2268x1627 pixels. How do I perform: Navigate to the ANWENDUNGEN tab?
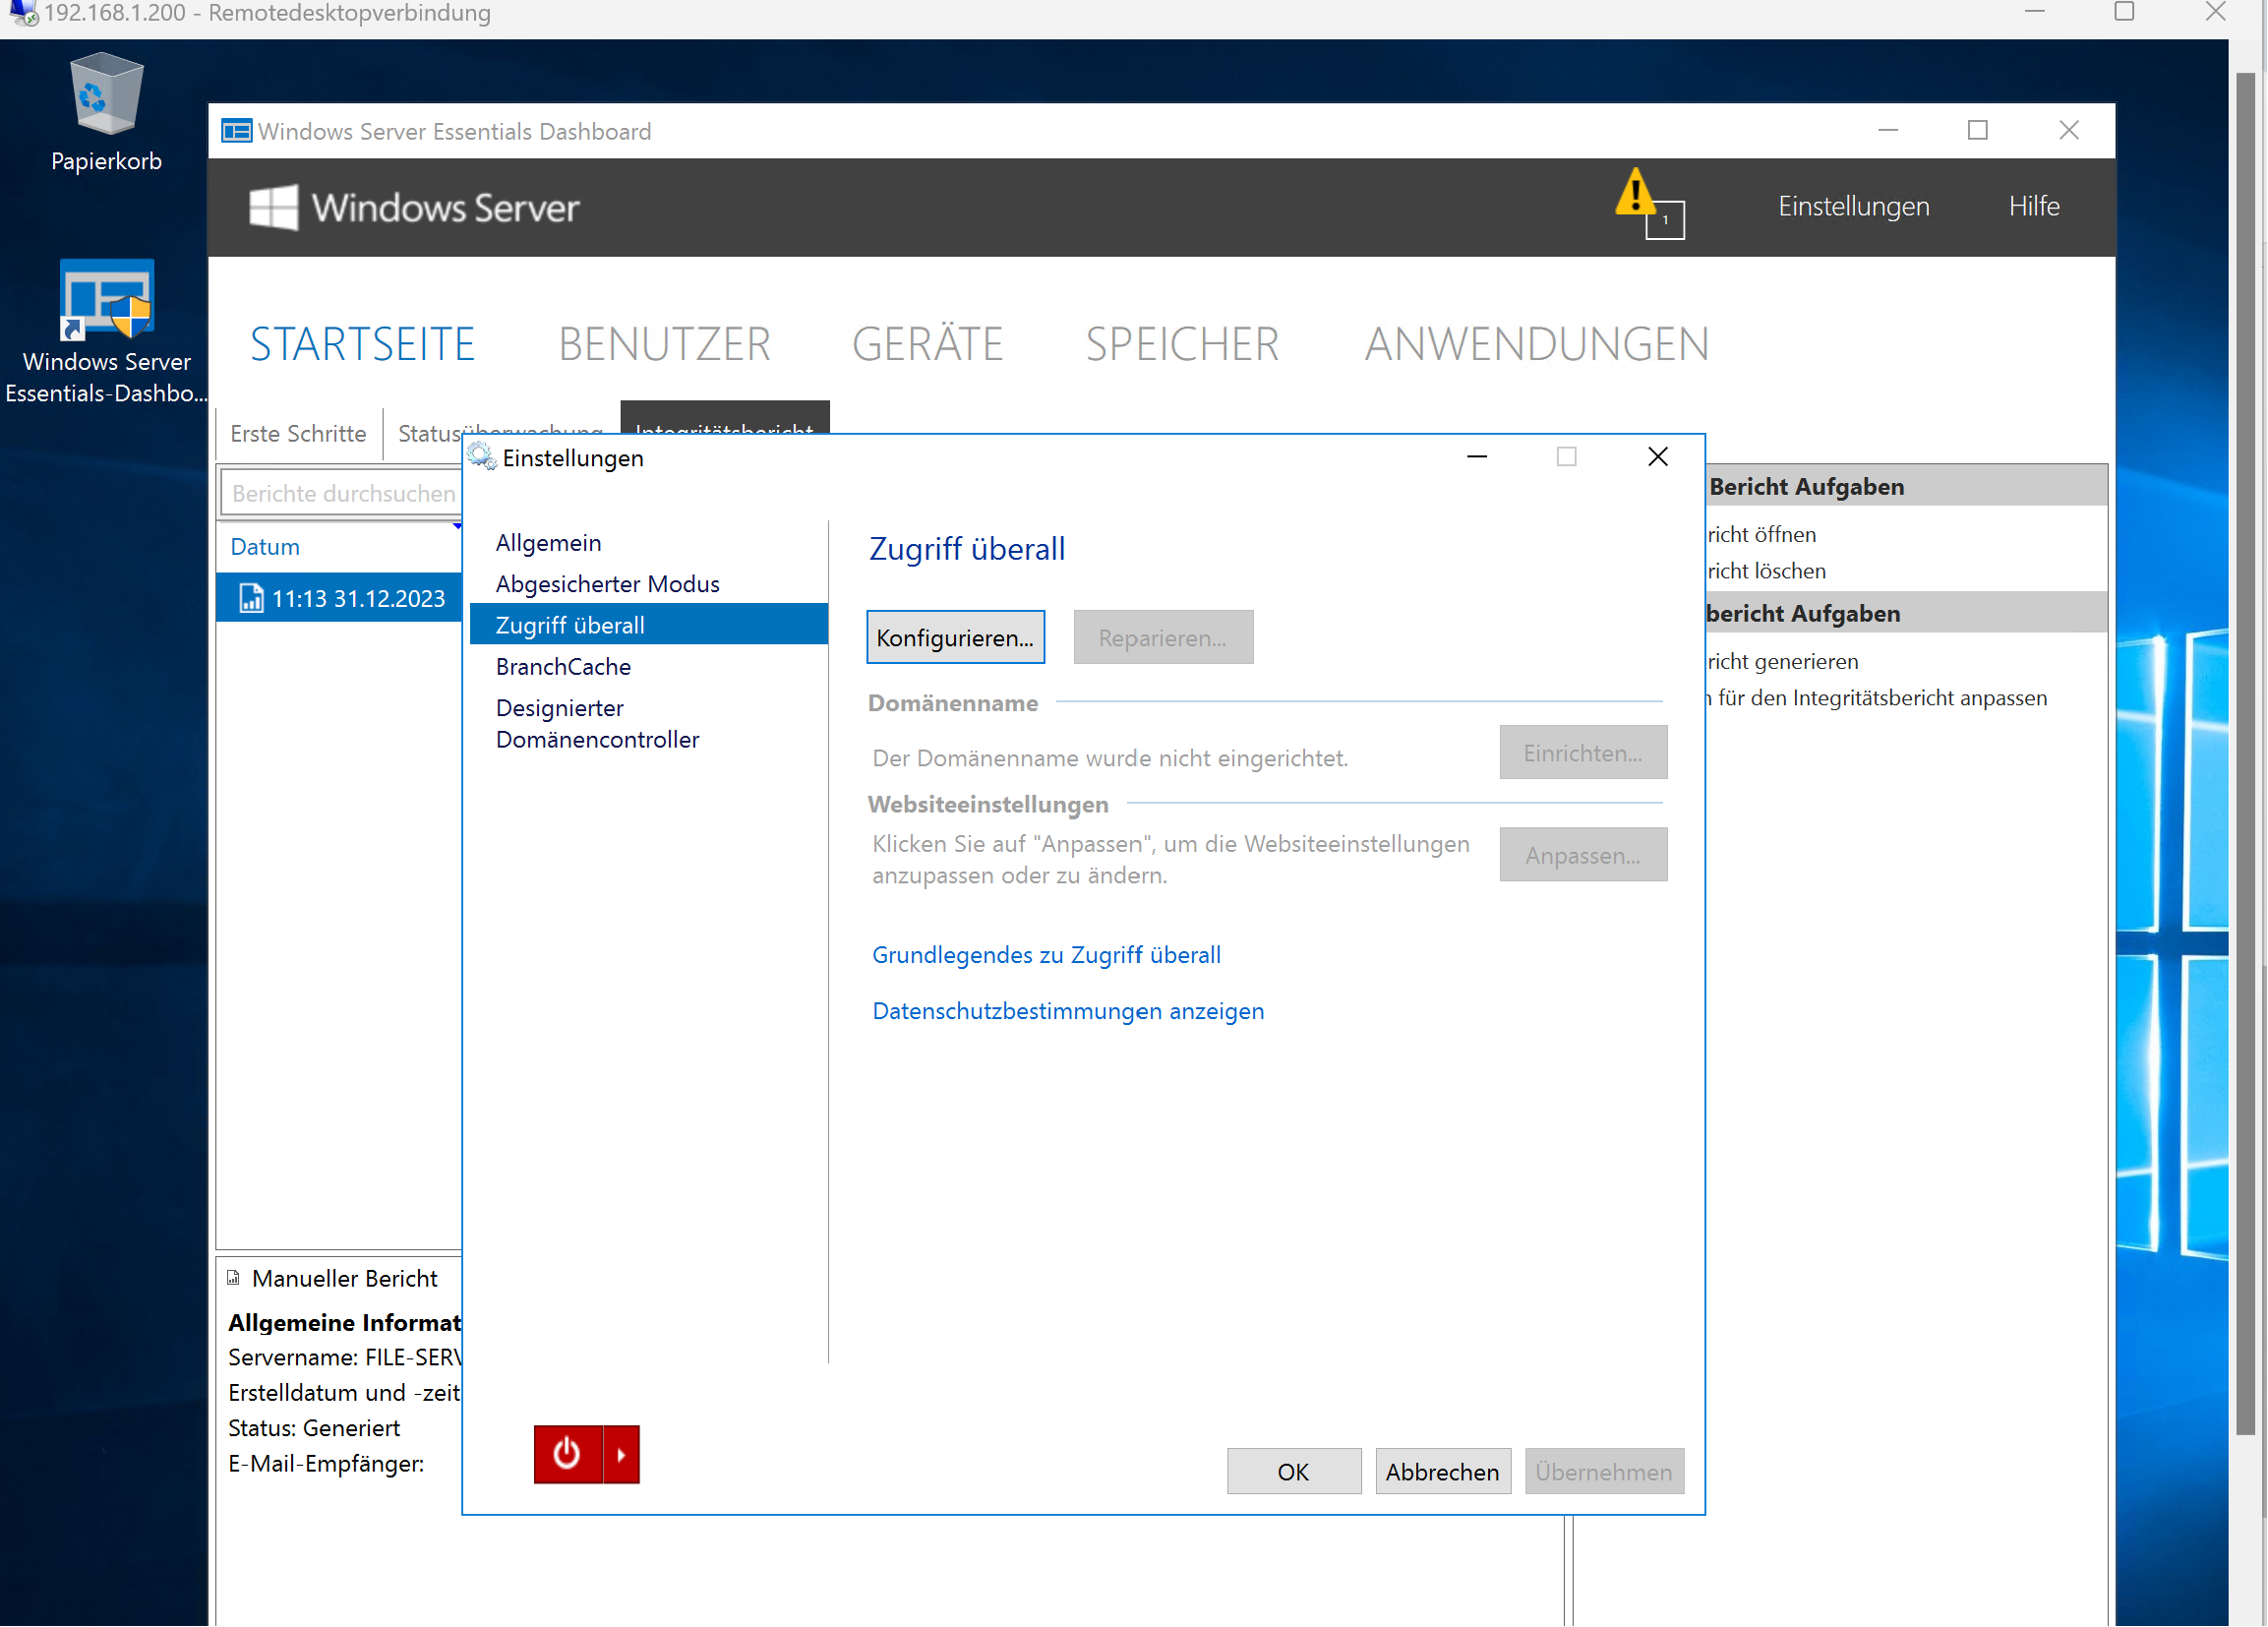pos(1537,343)
